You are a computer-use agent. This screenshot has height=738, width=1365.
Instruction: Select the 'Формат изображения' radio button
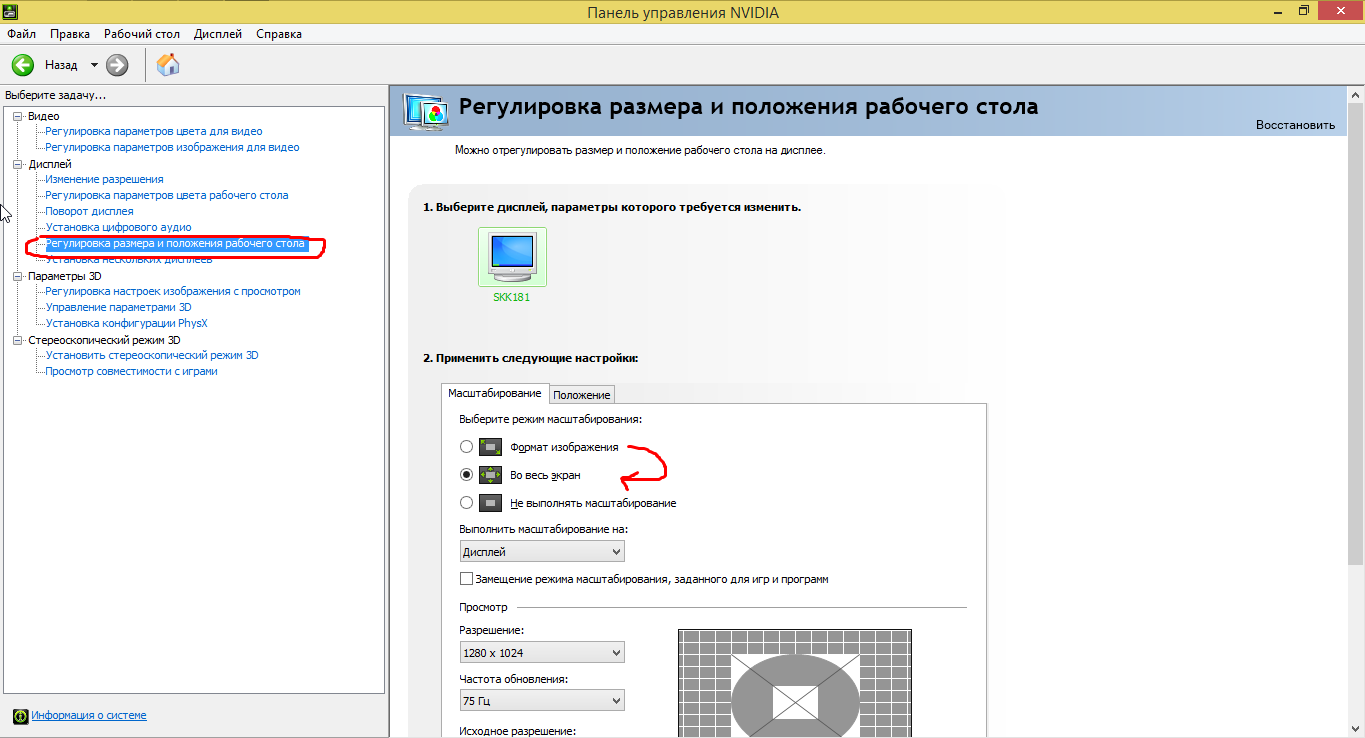[466, 447]
